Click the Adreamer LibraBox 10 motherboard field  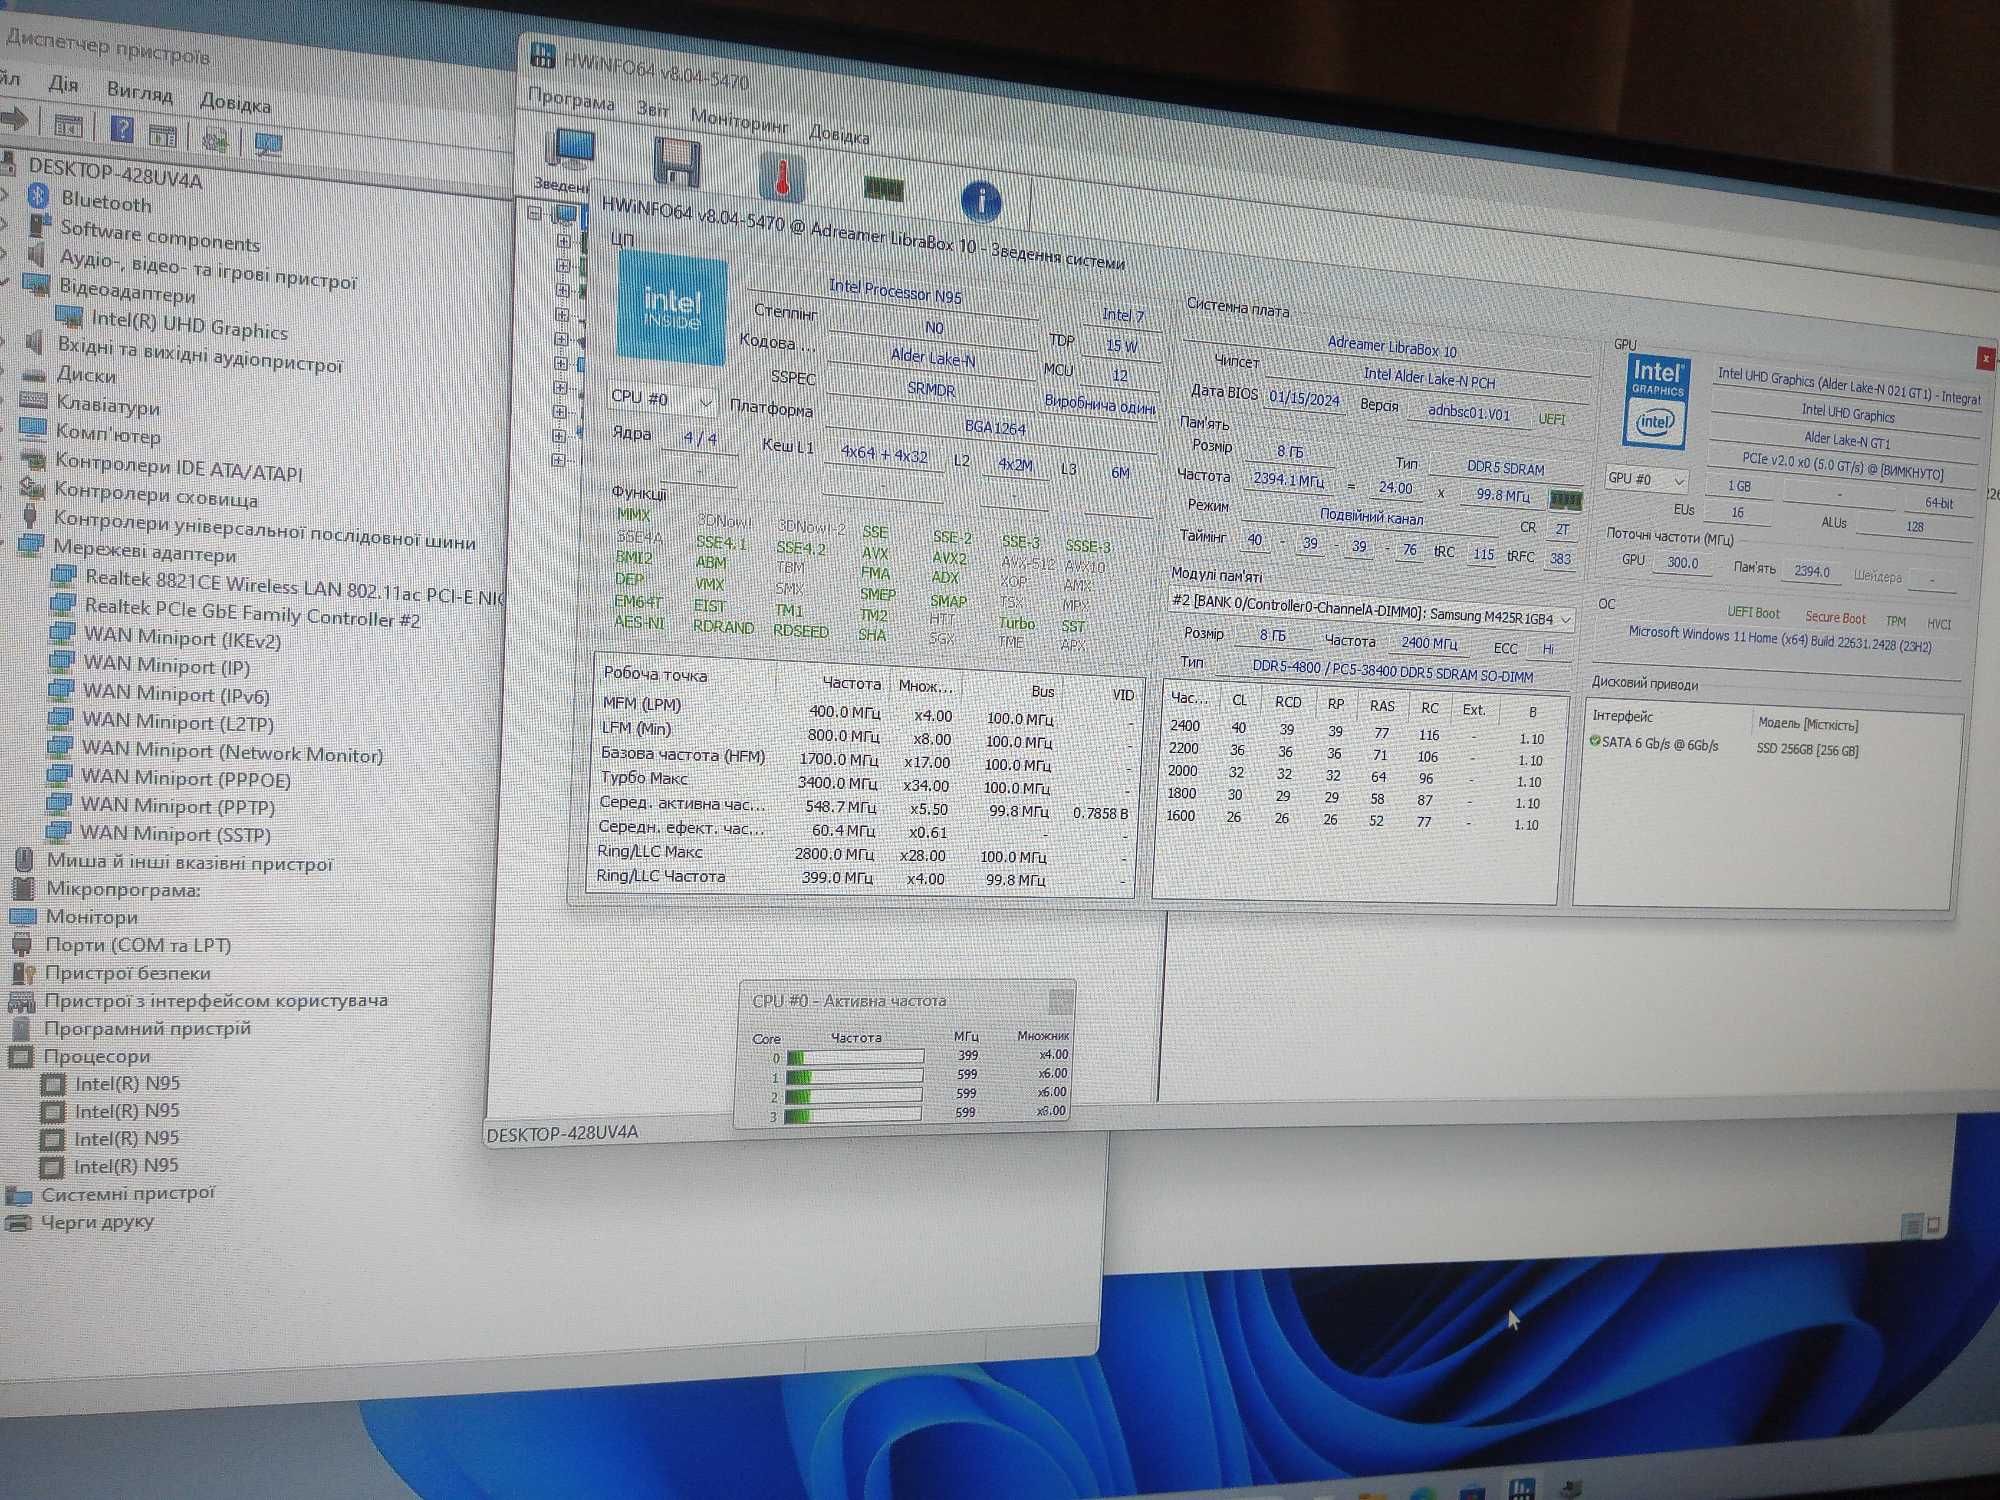pyautogui.click(x=1391, y=348)
